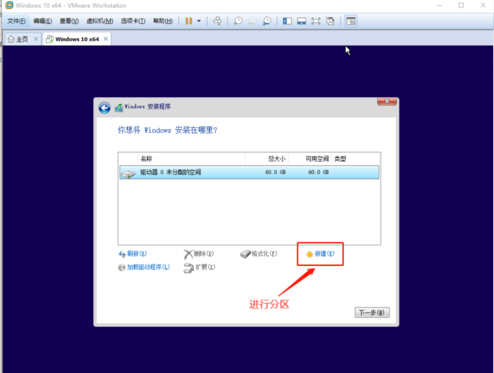This screenshot has height=373, width=494.
Task: Click the 可用空间 column header
Action: (310, 159)
